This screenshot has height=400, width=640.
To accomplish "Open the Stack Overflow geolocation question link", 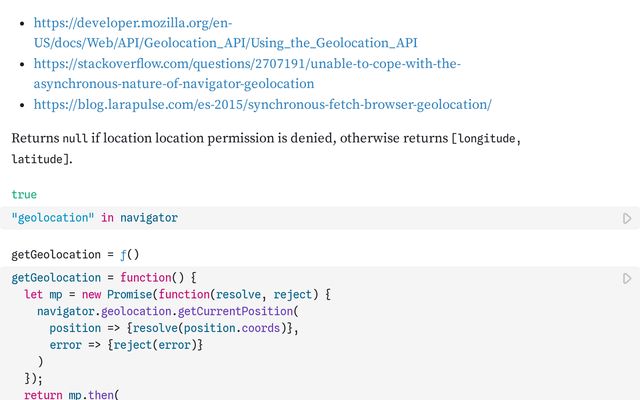I will (x=247, y=73).
